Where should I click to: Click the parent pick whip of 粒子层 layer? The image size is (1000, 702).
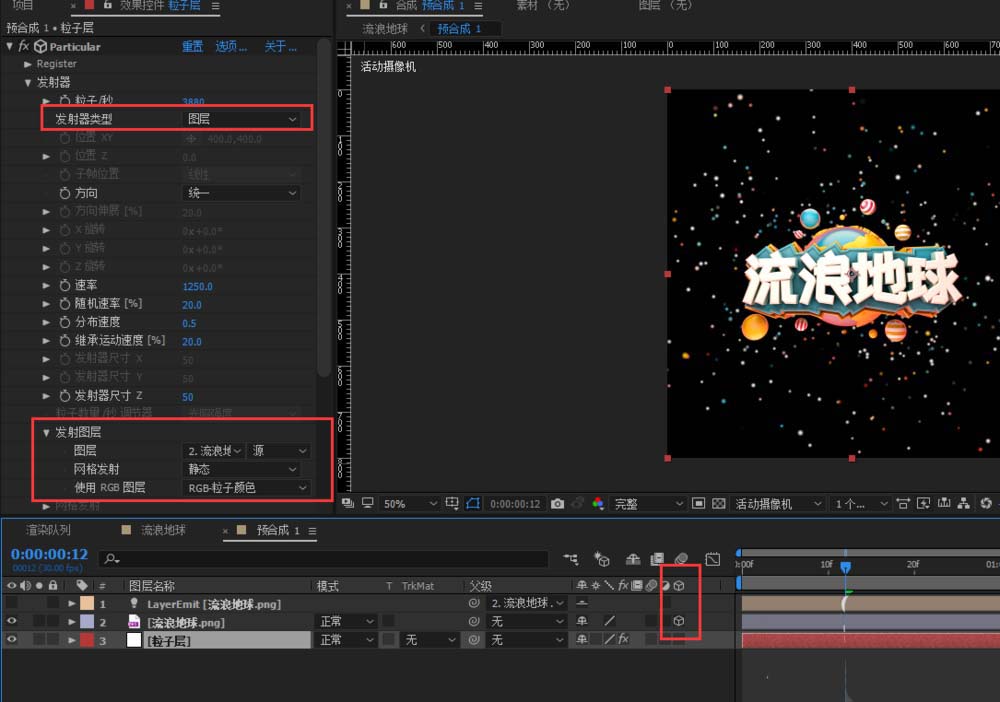tap(474, 640)
